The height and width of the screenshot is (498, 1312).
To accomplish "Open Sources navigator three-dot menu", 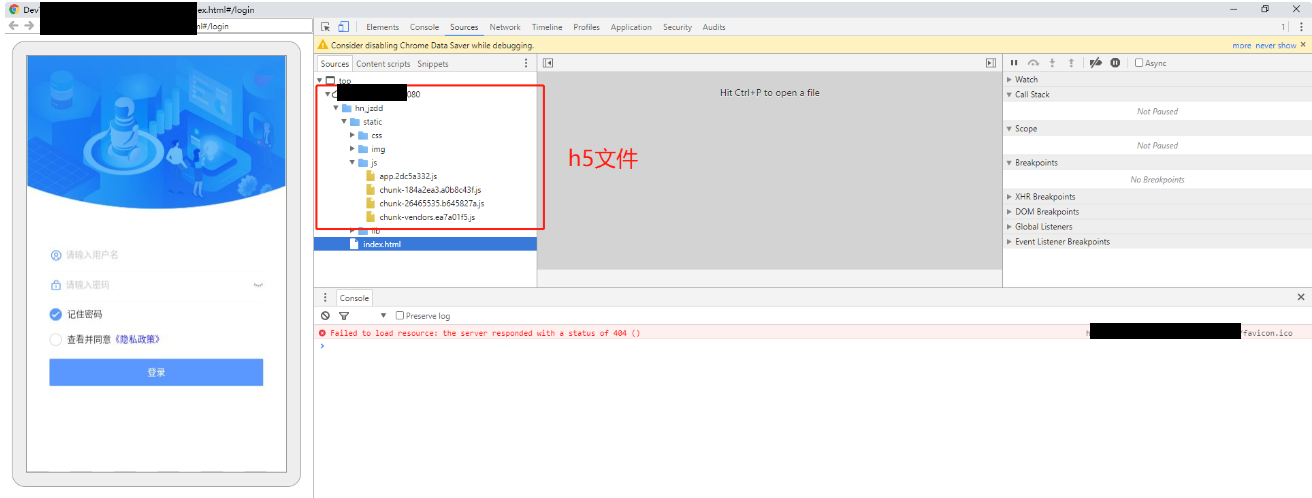I will pos(527,63).
